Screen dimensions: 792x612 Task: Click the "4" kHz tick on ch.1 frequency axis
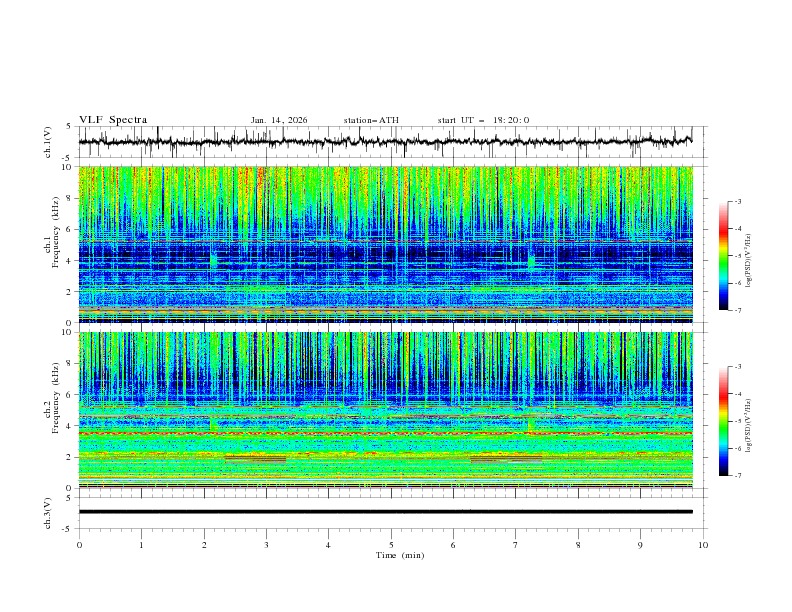[70, 261]
